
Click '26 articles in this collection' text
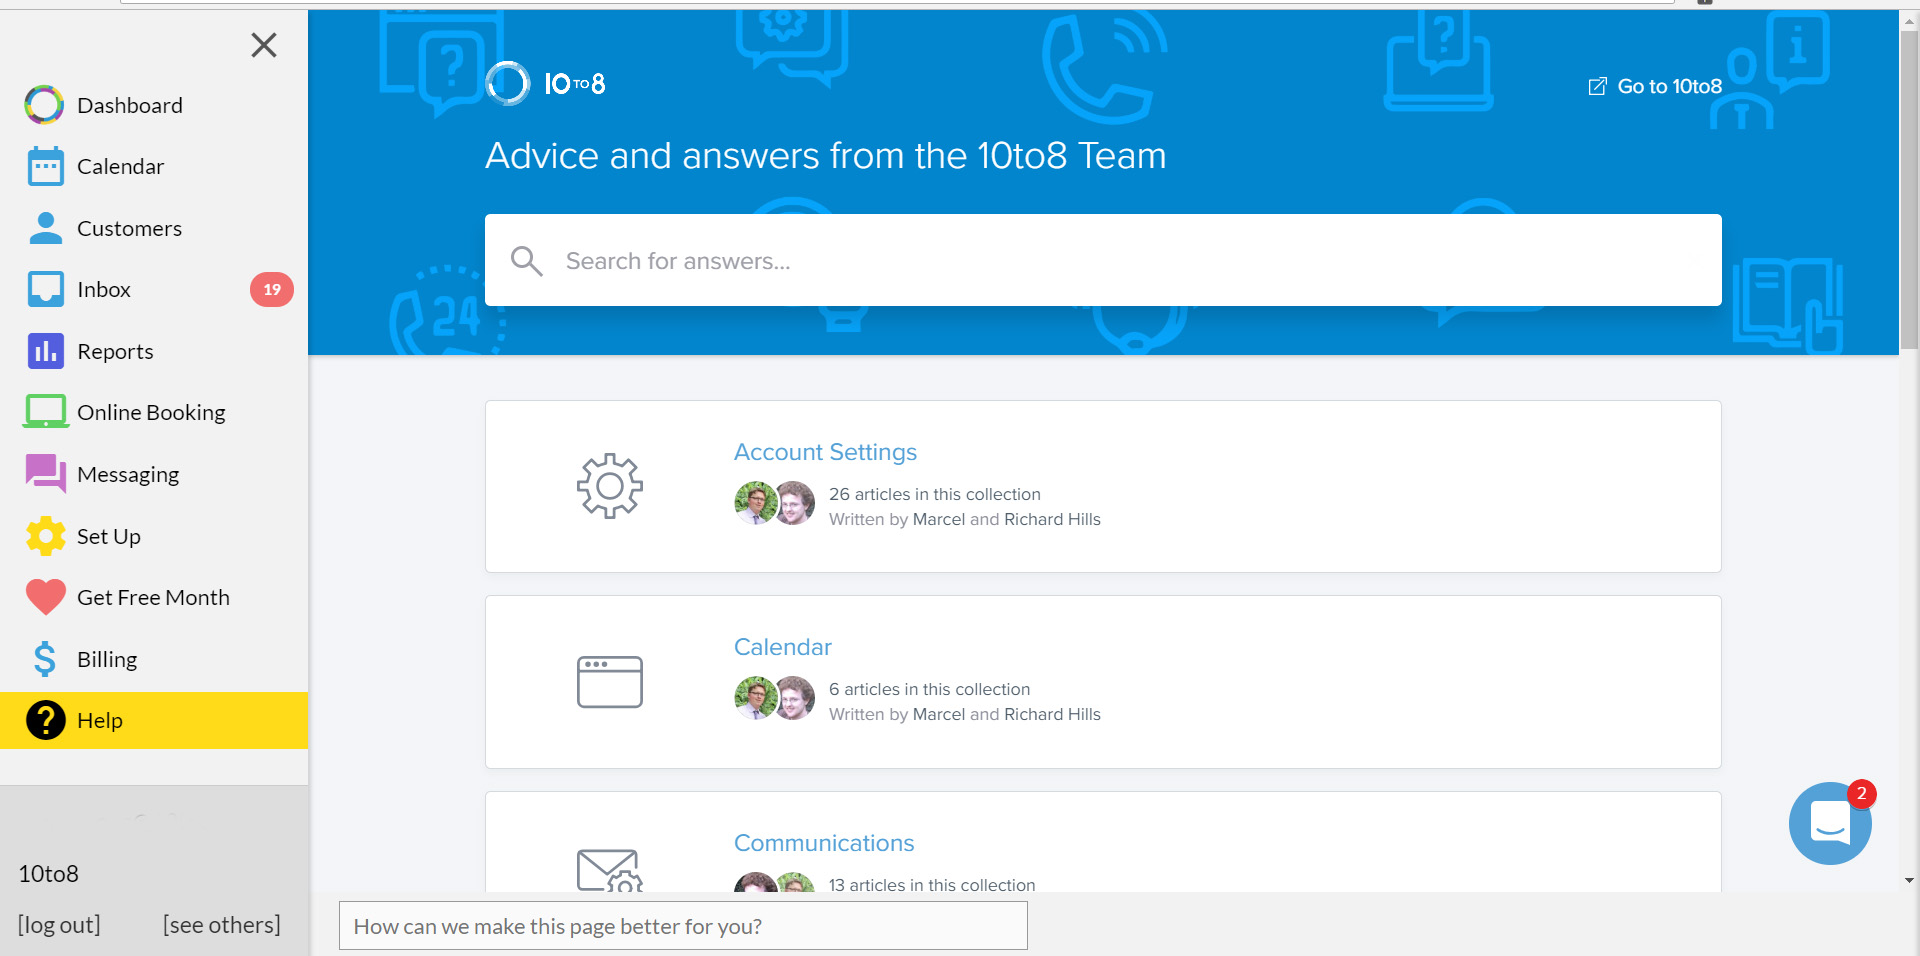[935, 494]
